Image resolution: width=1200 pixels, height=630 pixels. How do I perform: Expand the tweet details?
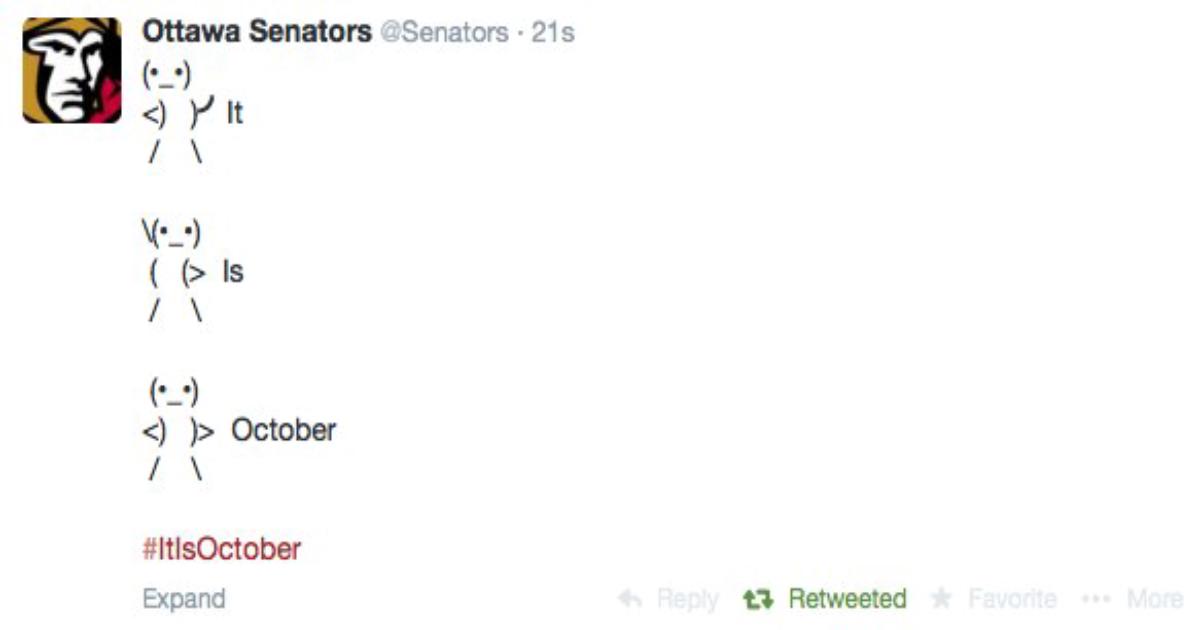tap(184, 599)
